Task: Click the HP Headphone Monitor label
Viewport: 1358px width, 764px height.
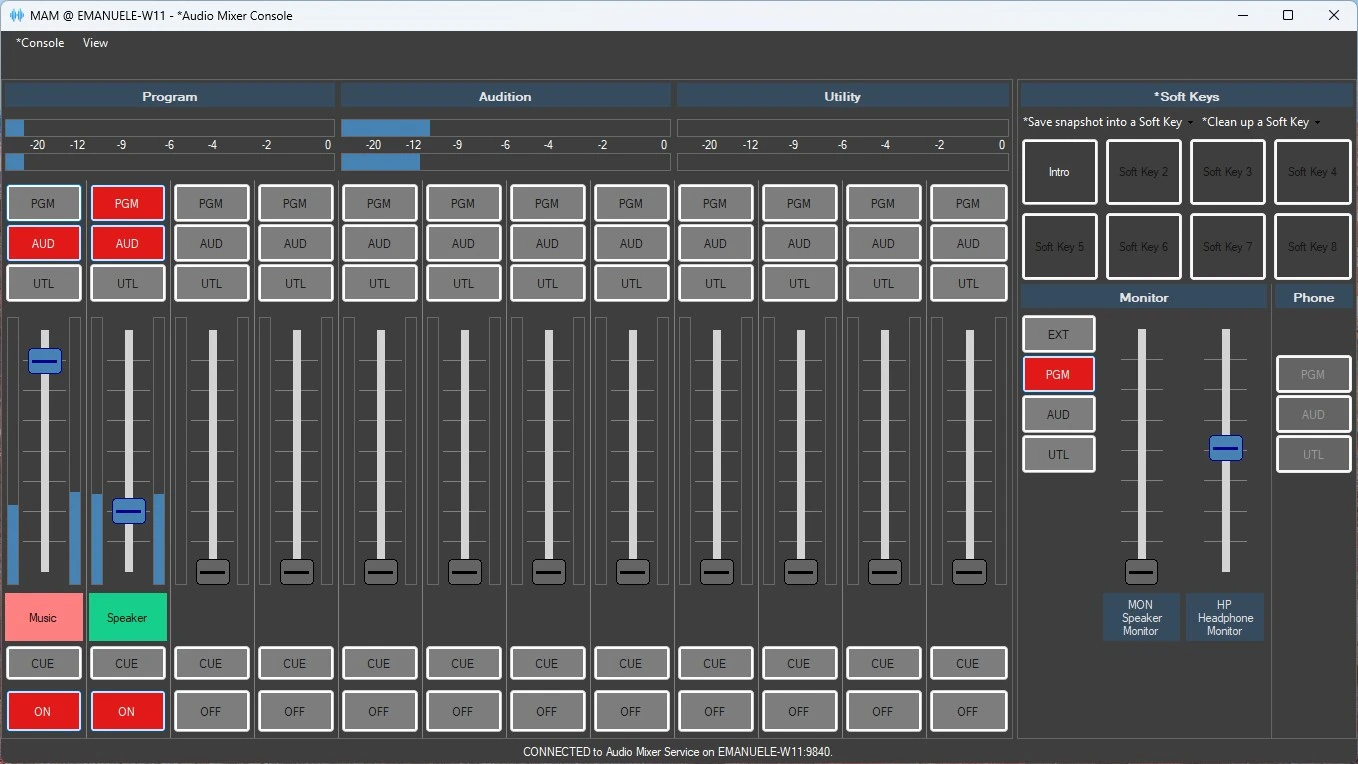Action: 1224,617
